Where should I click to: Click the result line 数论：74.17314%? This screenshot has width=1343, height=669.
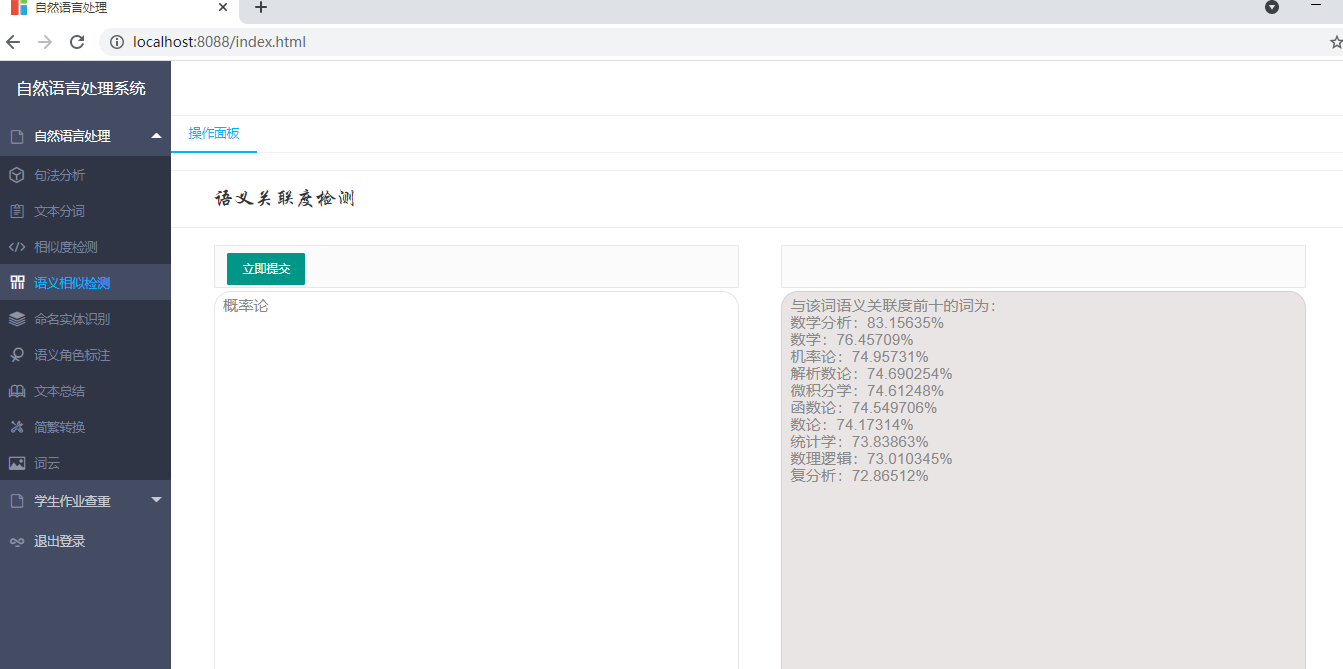click(852, 425)
